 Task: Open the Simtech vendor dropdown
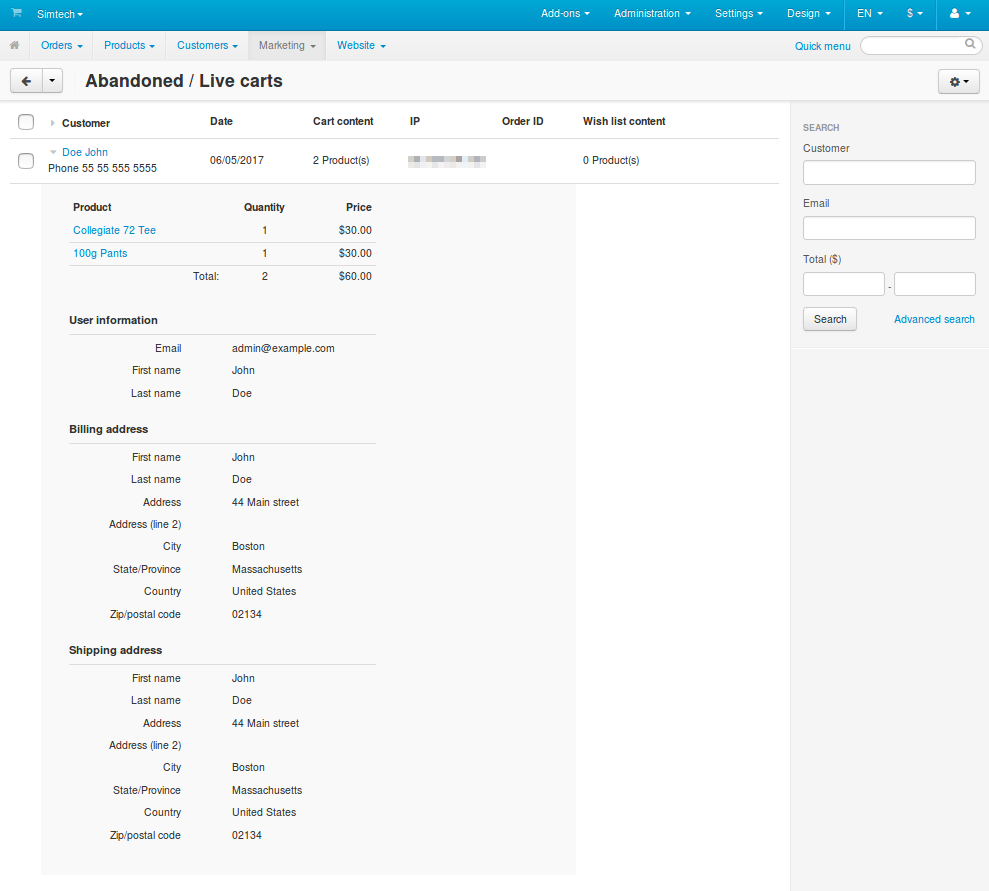60,14
